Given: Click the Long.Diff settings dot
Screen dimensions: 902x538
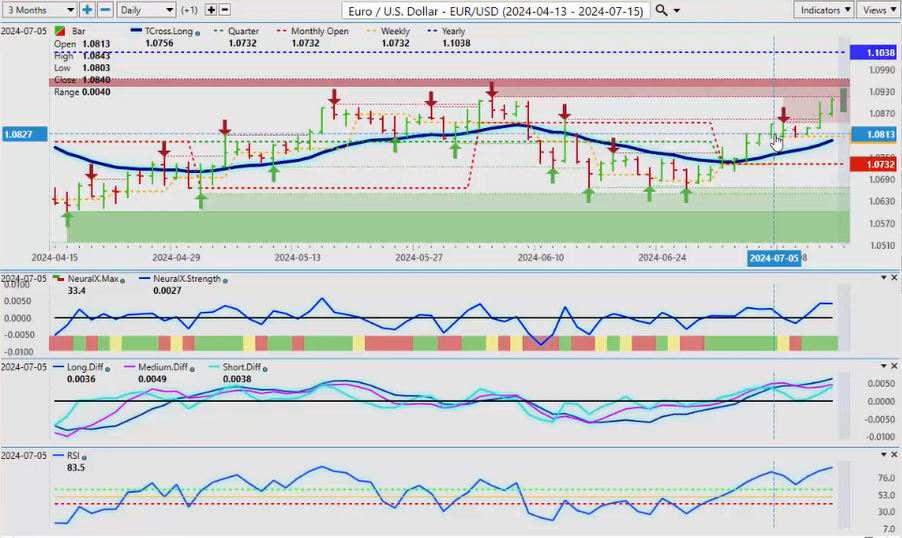Looking at the screenshot, I should [x=108, y=369].
